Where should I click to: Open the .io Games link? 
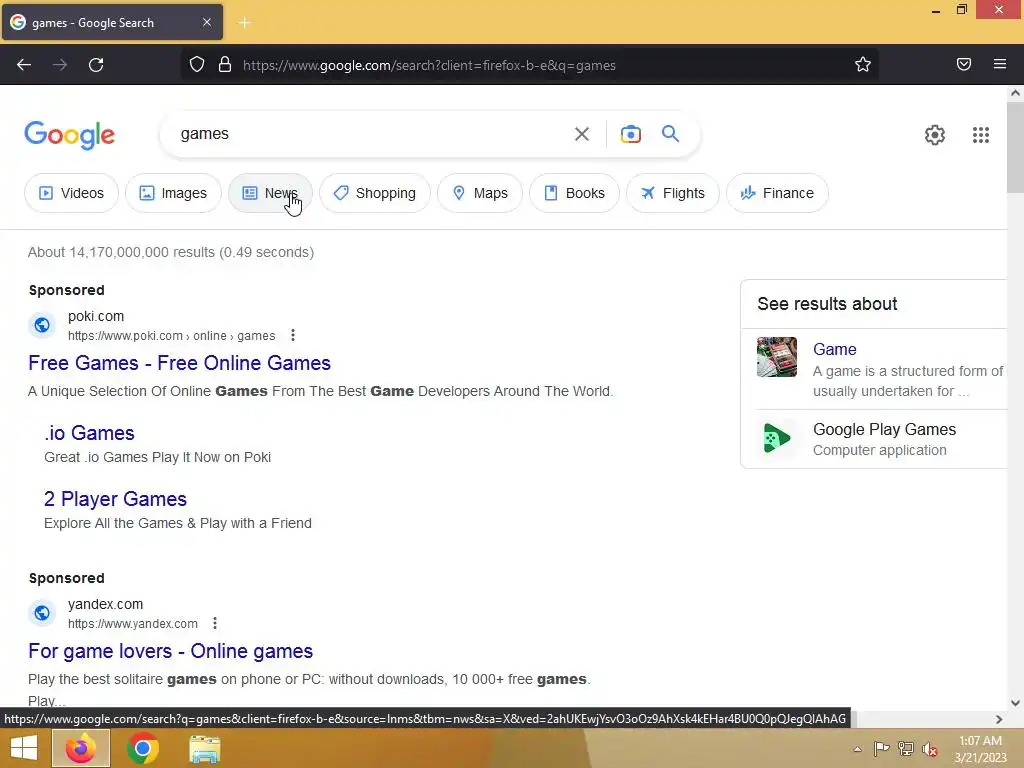[89, 433]
